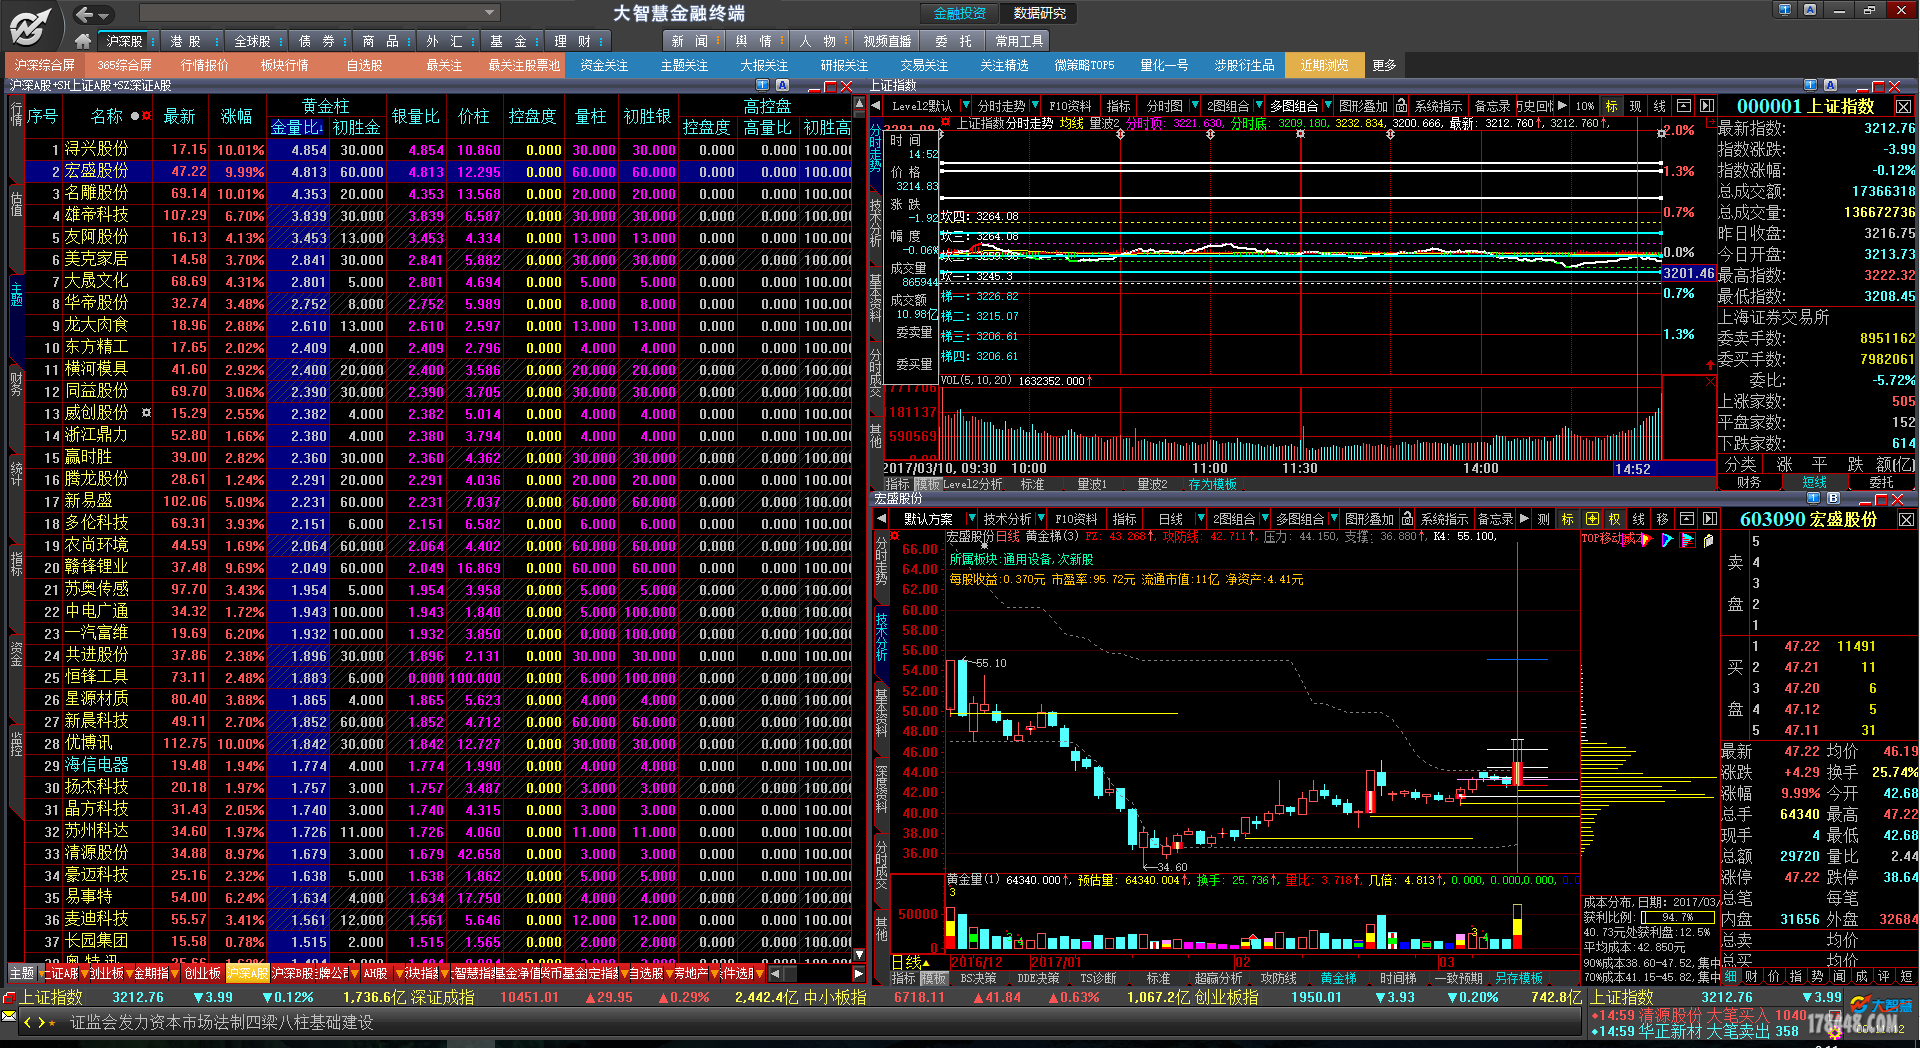
Task: Click the back arrow navigation button
Action: [85, 14]
